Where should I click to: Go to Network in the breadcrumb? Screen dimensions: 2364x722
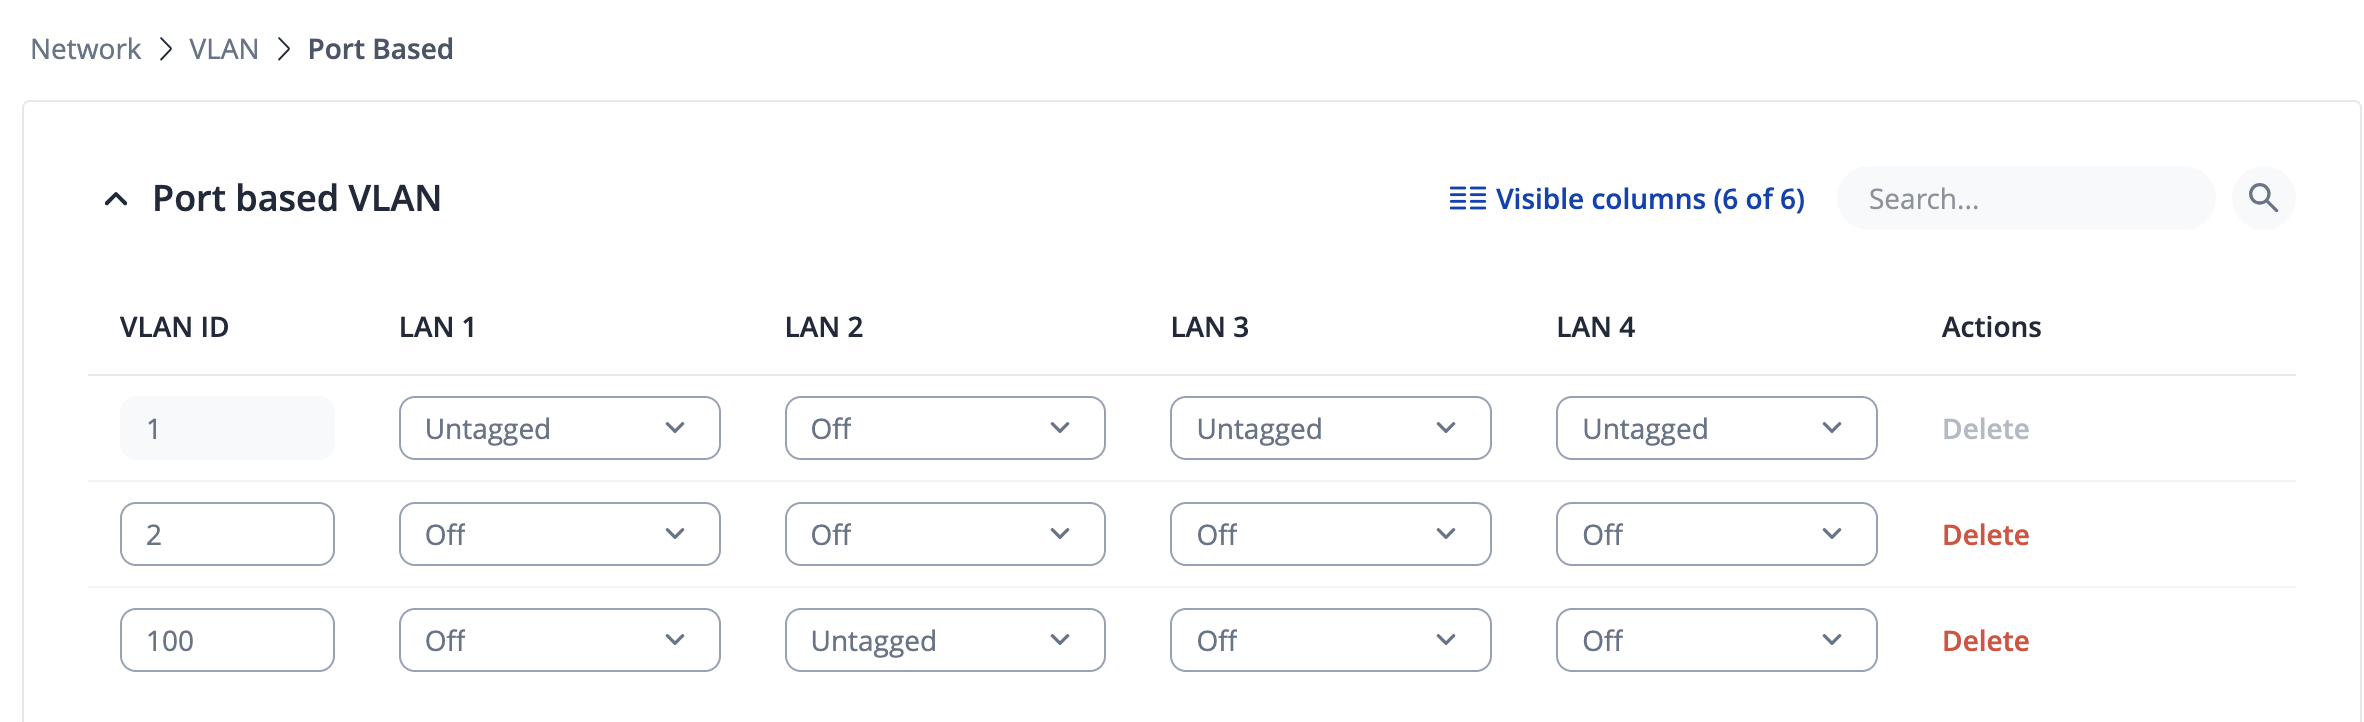(86, 49)
